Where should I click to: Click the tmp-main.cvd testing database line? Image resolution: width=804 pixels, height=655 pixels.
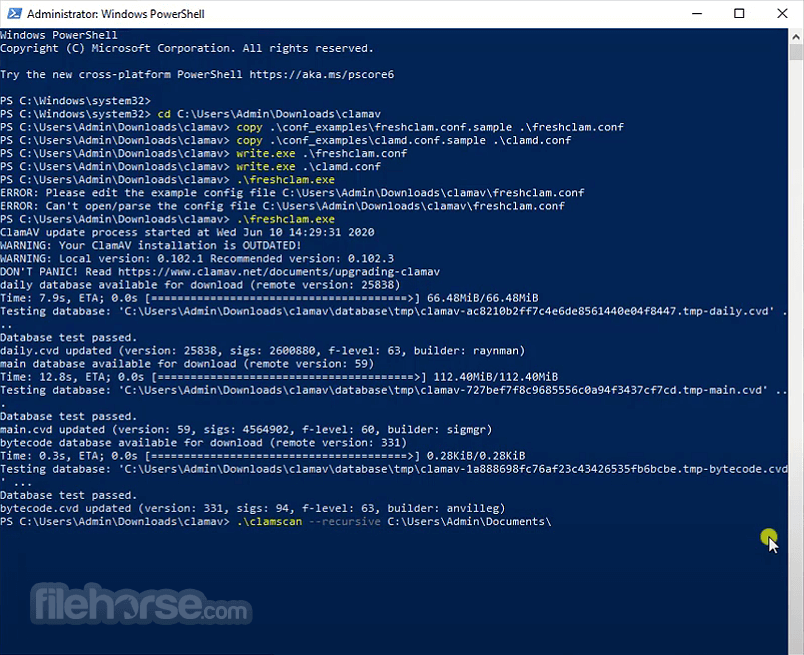[x=393, y=390]
